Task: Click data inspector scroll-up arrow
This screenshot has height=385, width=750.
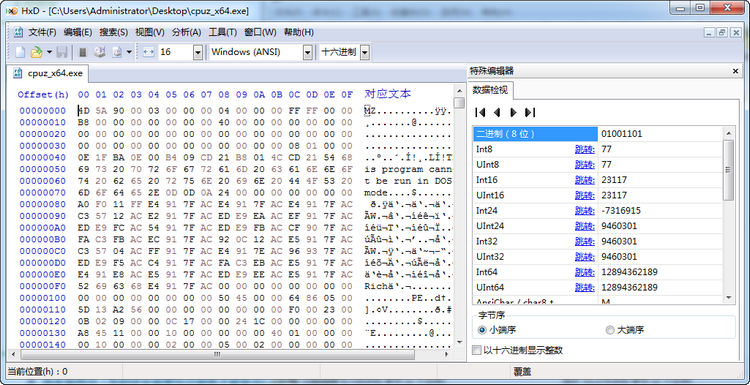Action: (x=728, y=133)
